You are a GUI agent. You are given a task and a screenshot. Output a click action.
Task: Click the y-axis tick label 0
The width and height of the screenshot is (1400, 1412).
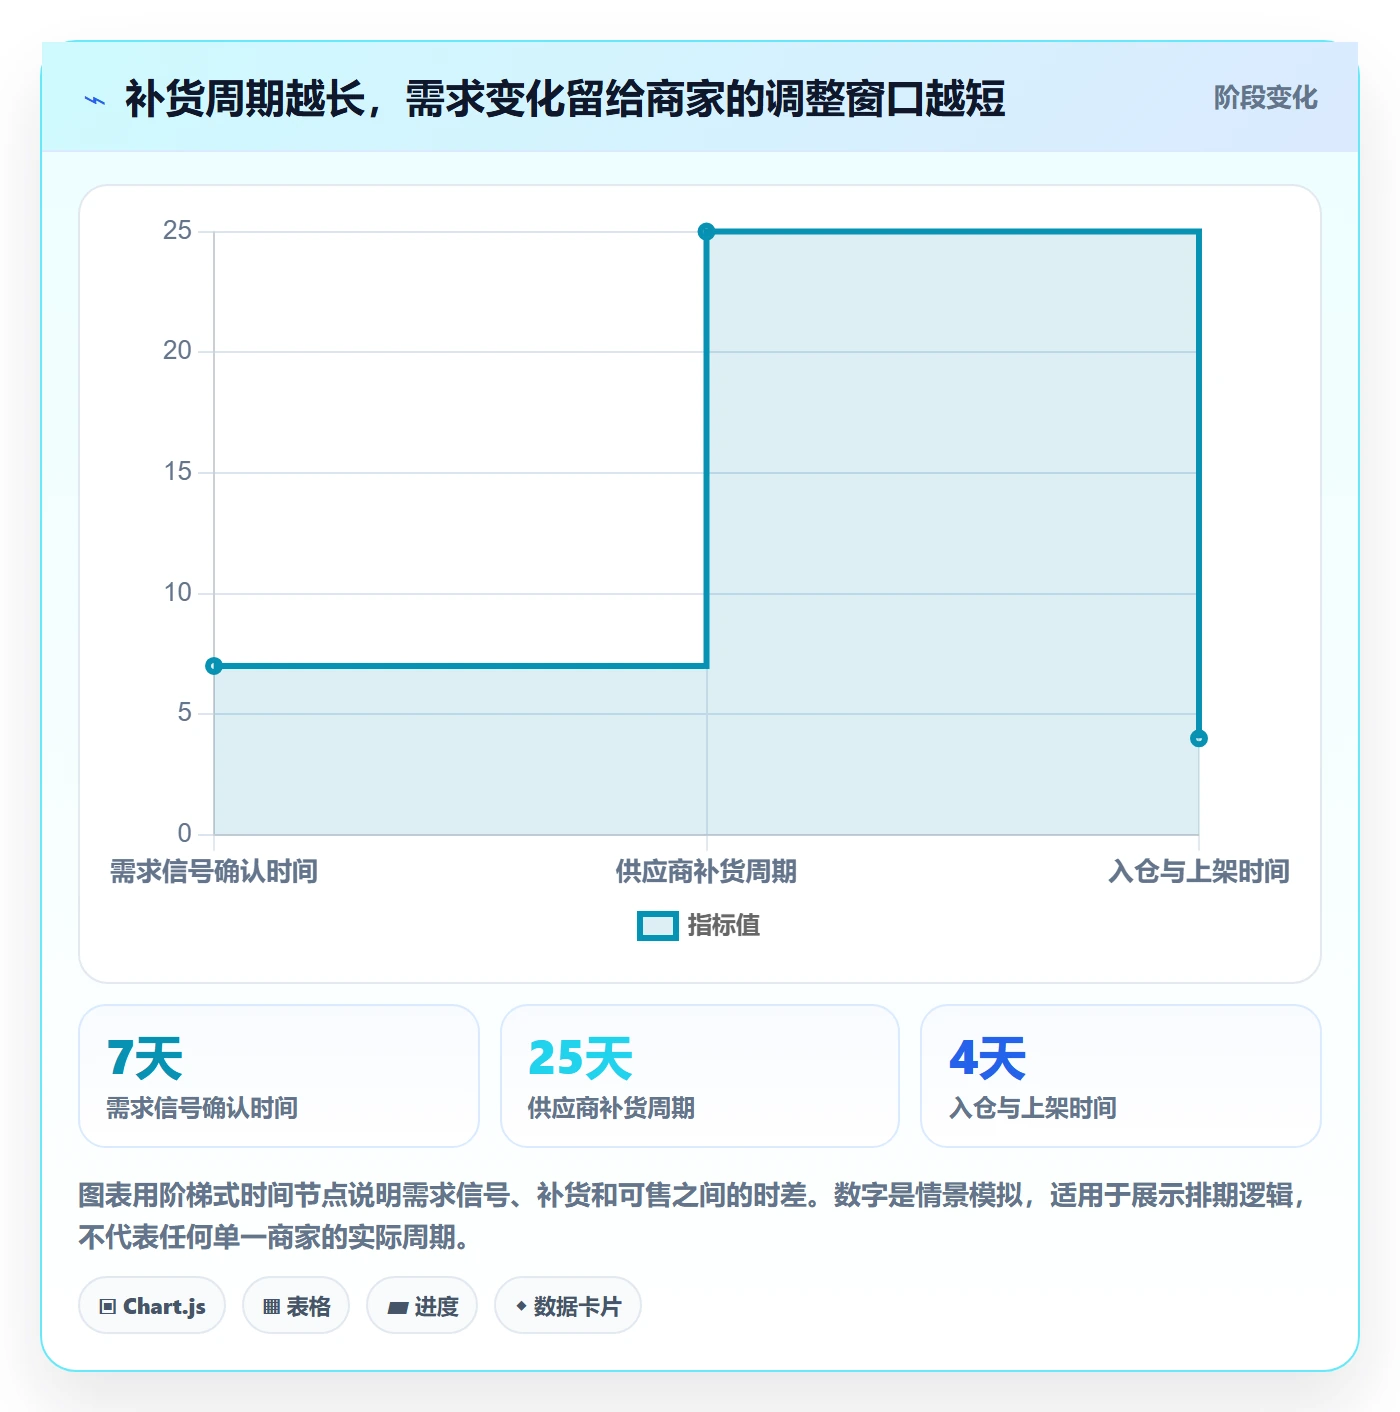click(x=185, y=833)
